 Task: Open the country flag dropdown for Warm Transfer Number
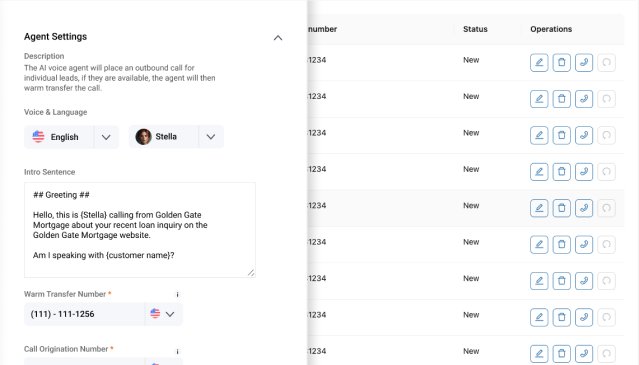pos(163,314)
